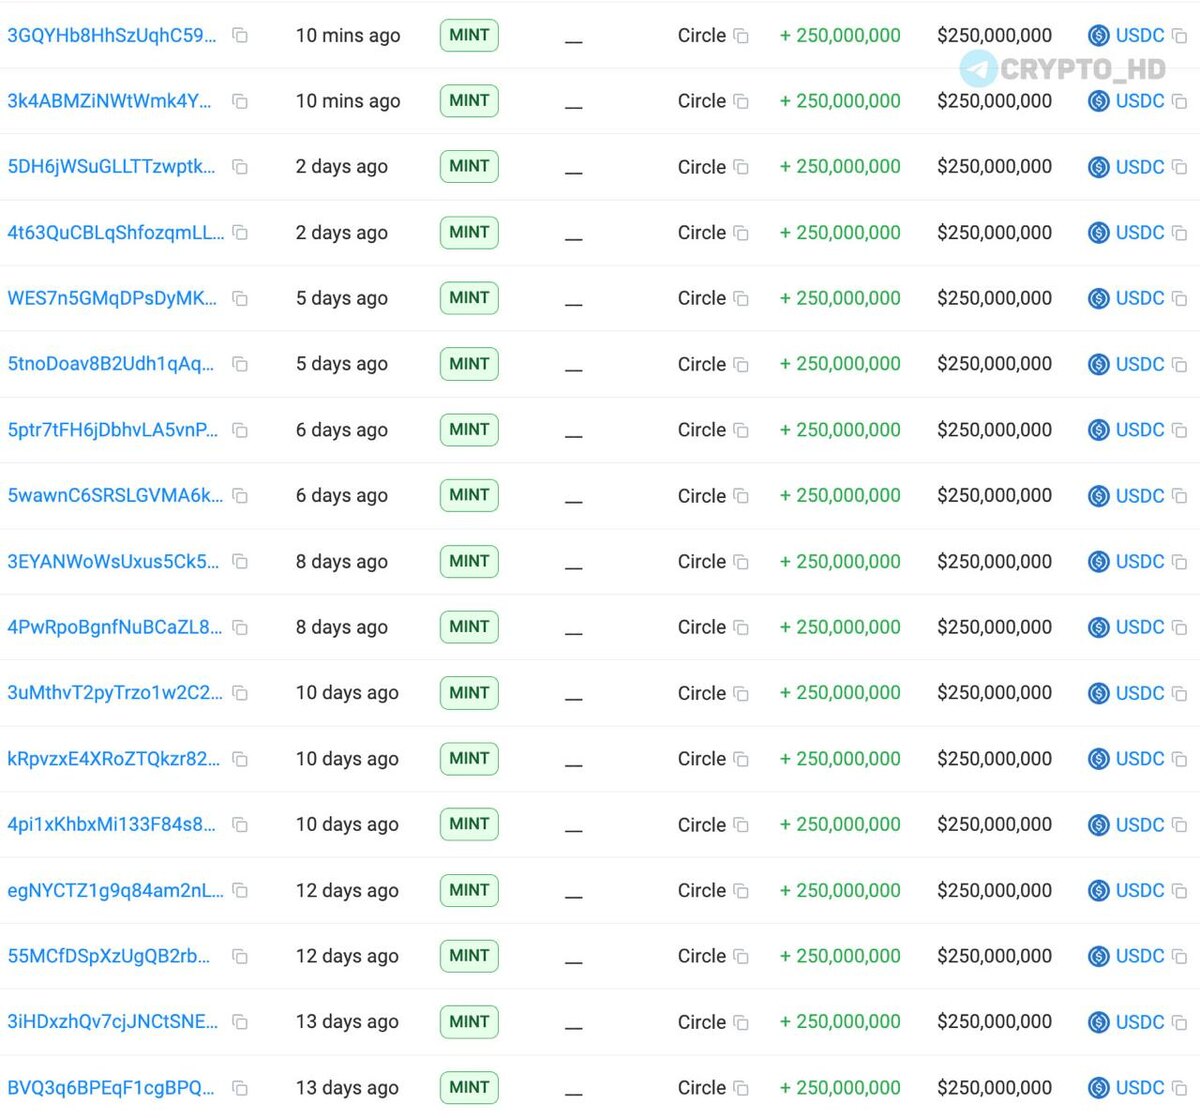Open transaction 3iHDxzhQv7cjJNCtSNE details
The height and width of the screenshot is (1118, 1200).
[112, 1022]
